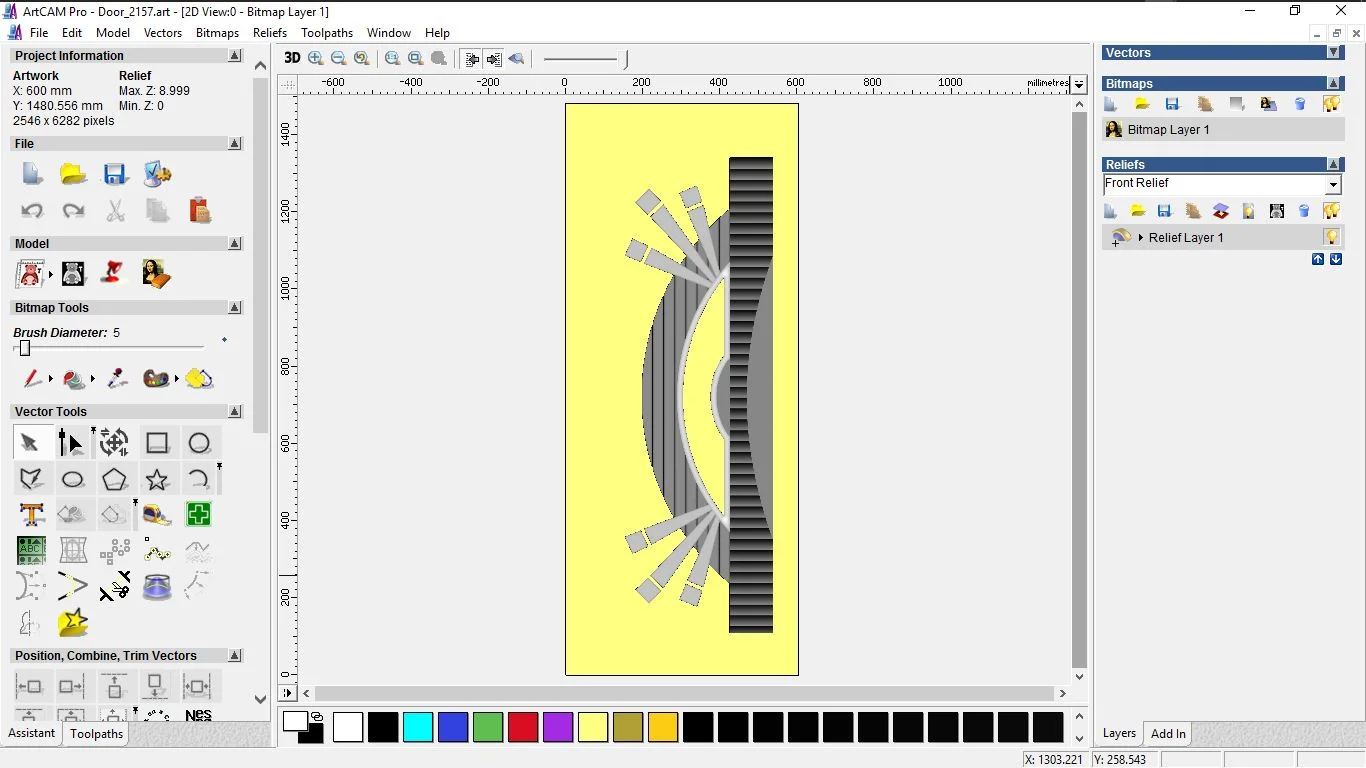This screenshot has width=1366, height=768.
Task: Click the 3D view button
Action: point(292,58)
